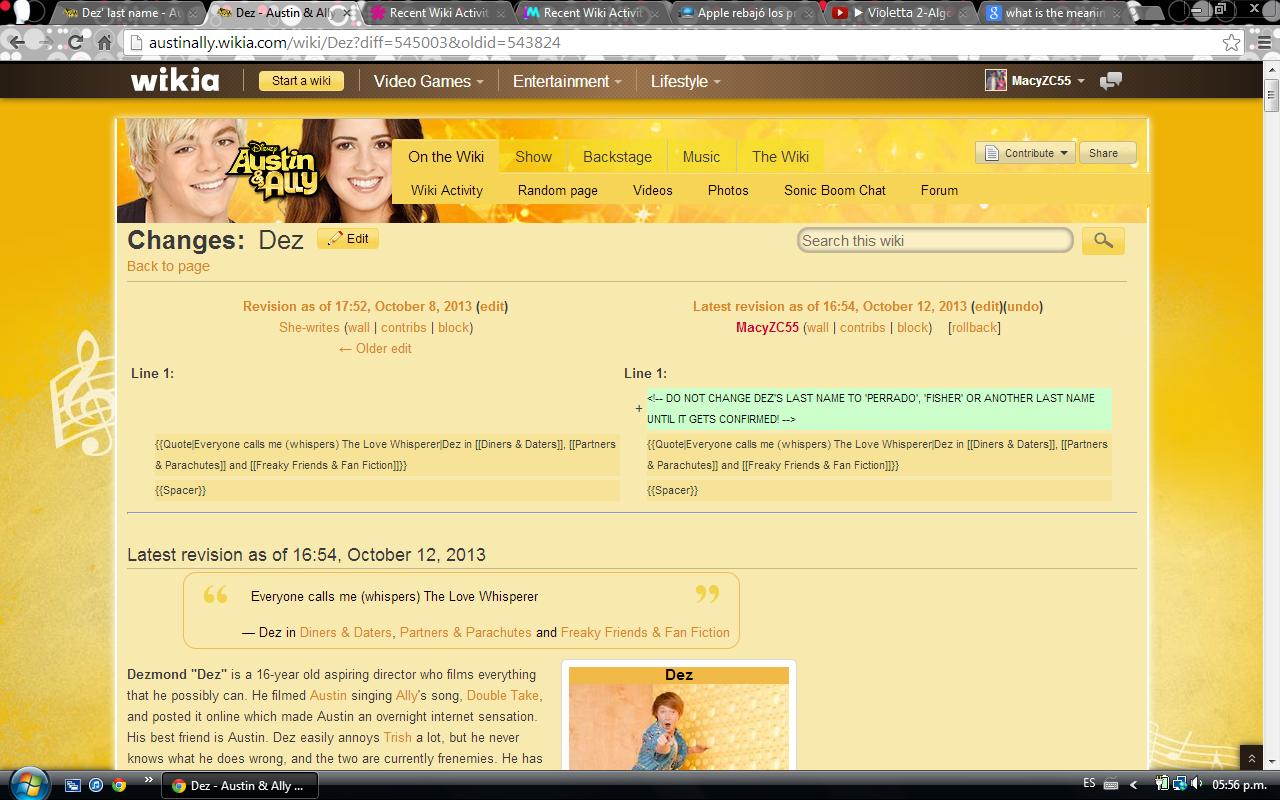Open the network icon in the system tray
This screenshot has width=1280, height=800.
click(x=1179, y=784)
